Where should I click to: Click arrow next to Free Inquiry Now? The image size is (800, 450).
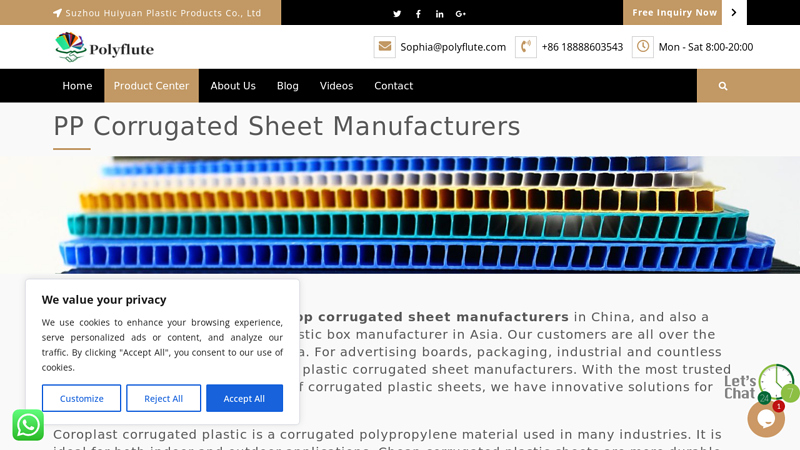click(x=734, y=12)
